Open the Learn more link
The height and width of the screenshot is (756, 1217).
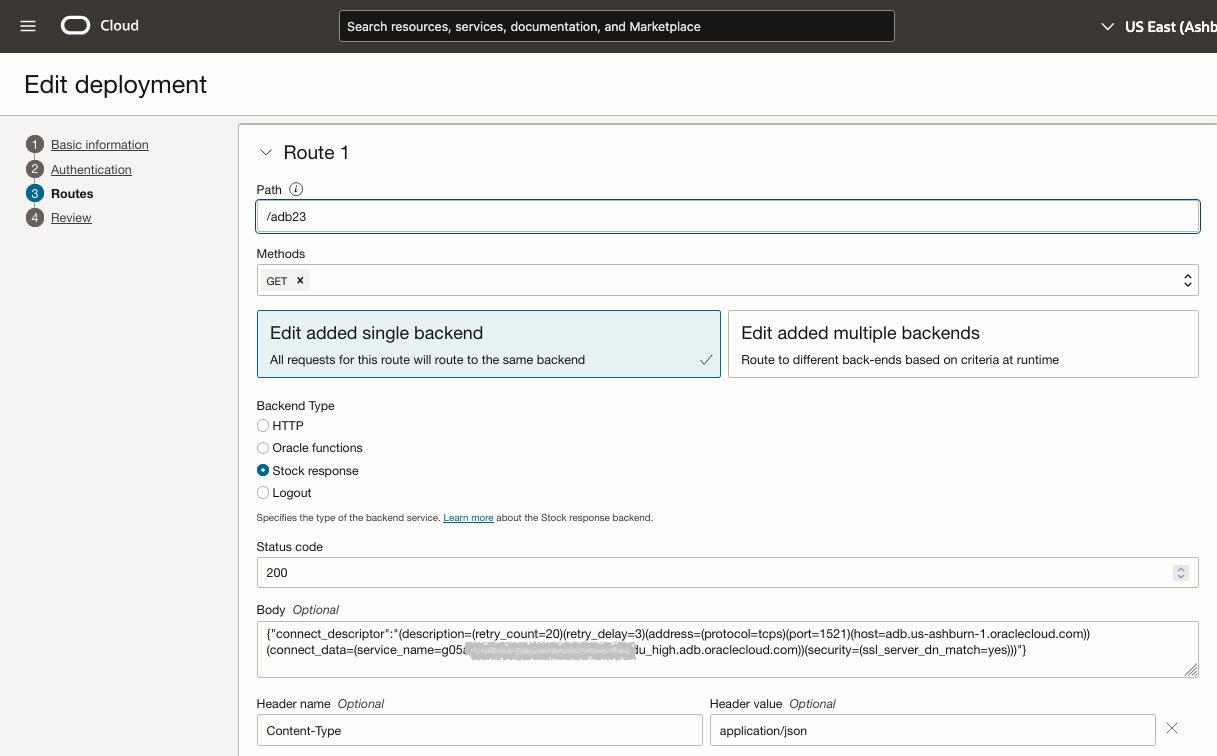coord(468,518)
